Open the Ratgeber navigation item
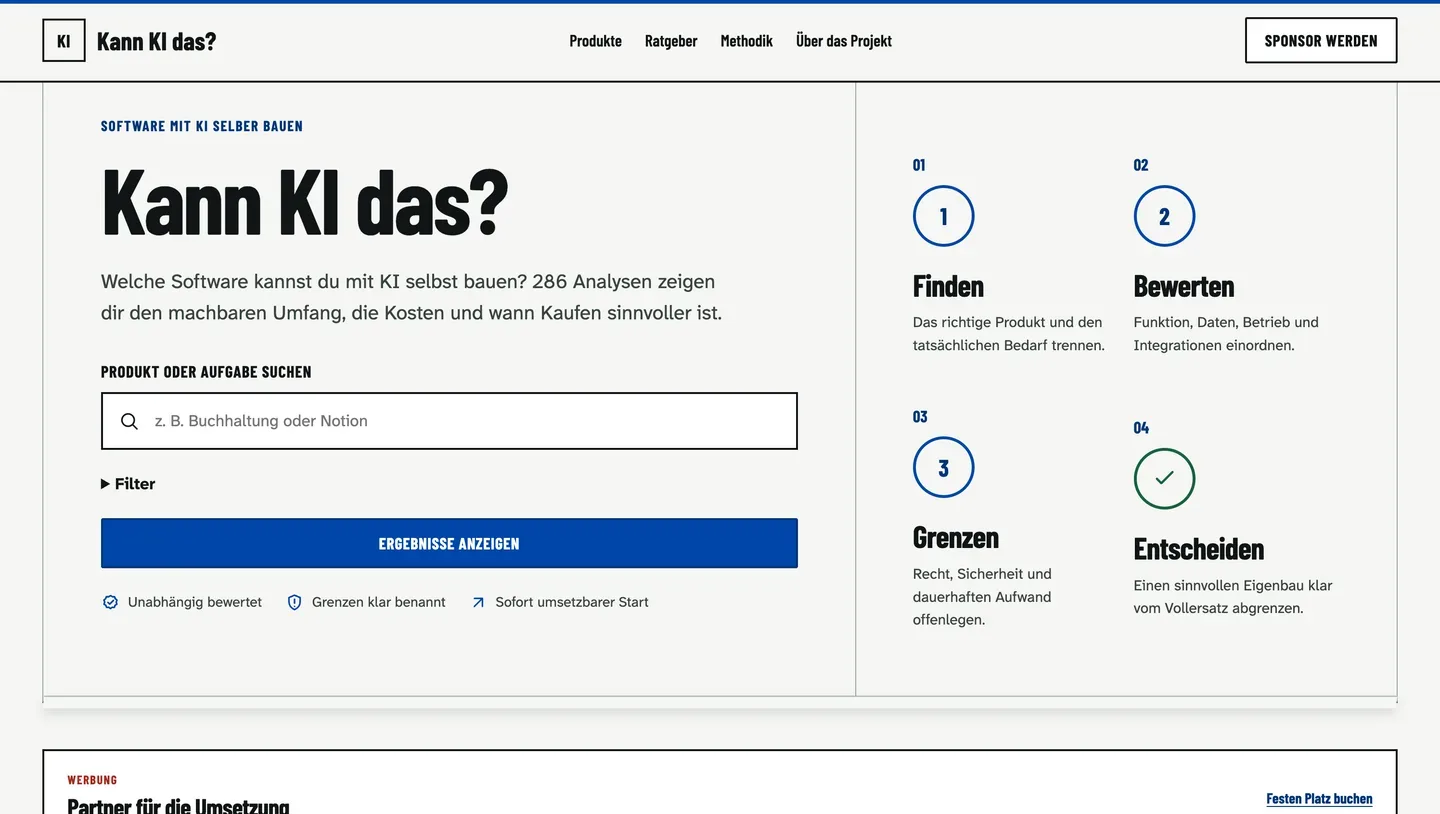The image size is (1440, 814). pyautogui.click(x=671, y=41)
